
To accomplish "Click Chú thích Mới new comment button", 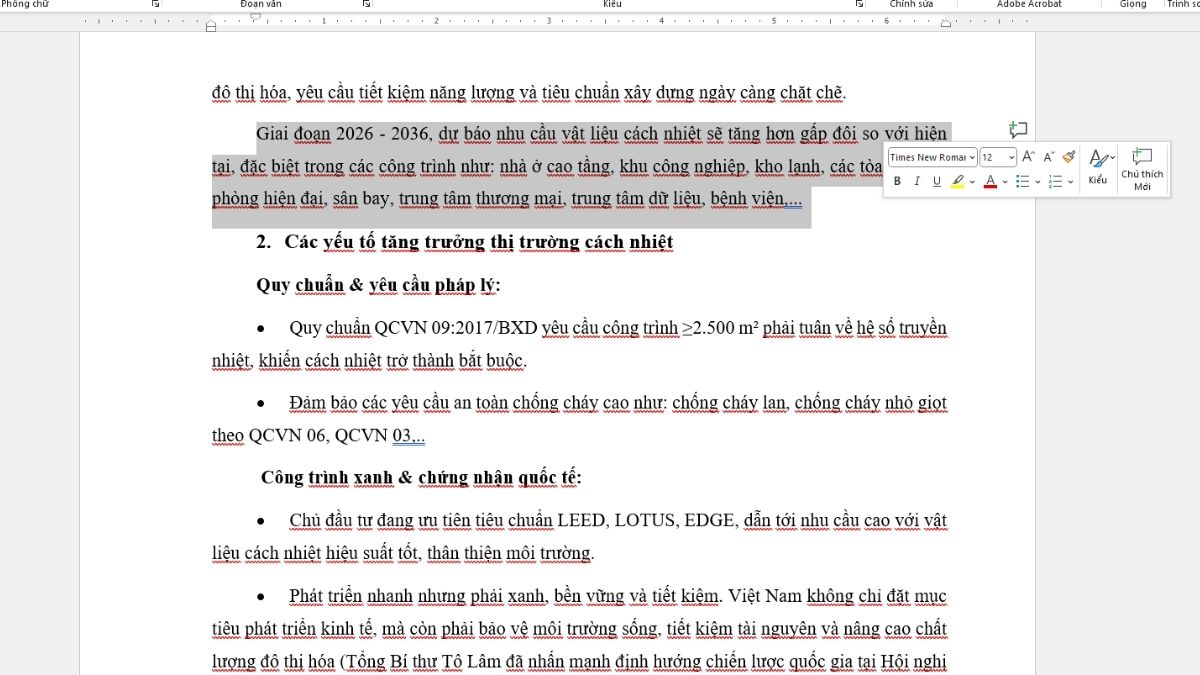I will pyautogui.click(x=1142, y=168).
